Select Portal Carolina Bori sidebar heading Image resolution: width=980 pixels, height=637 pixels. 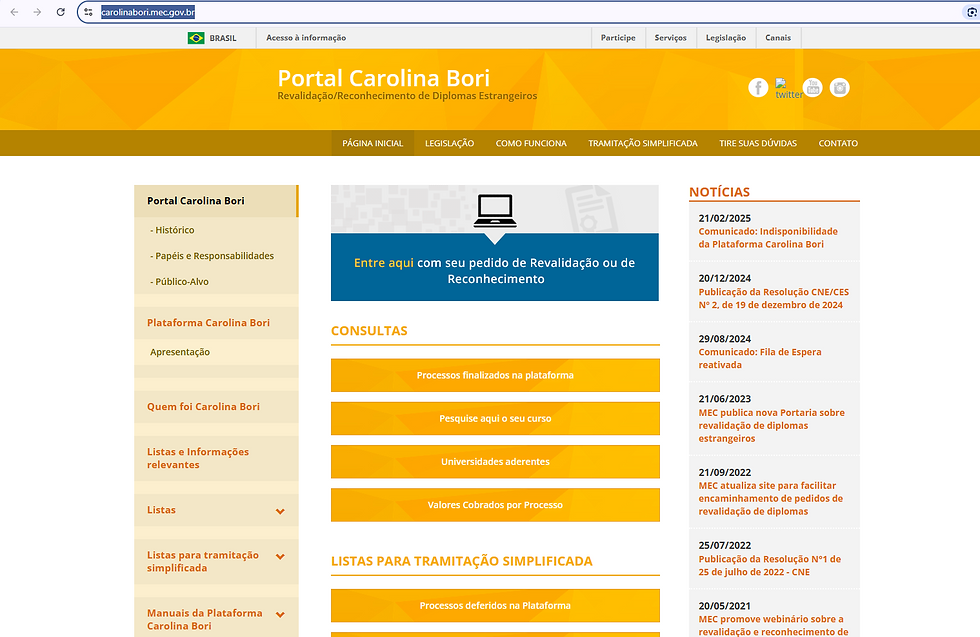pyautogui.click(x=216, y=201)
